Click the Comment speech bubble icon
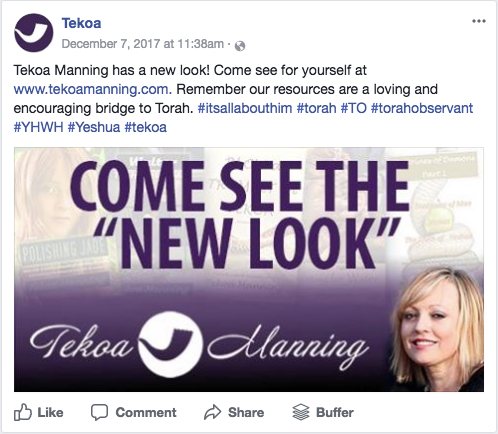The image size is (498, 434). [x=99, y=412]
